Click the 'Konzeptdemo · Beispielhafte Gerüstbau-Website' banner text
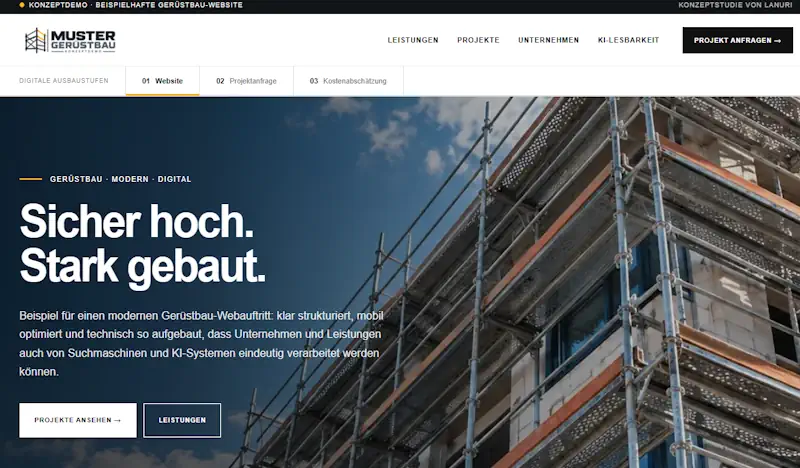 click(x=136, y=5)
